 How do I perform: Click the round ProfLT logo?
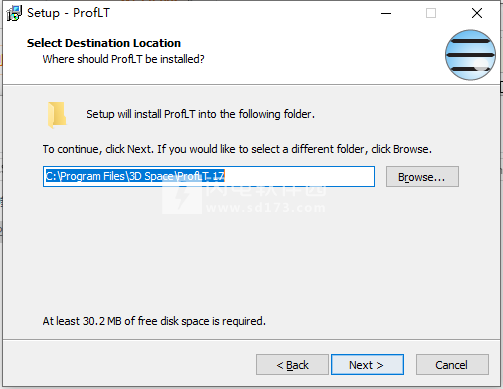(x=470, y=55)
